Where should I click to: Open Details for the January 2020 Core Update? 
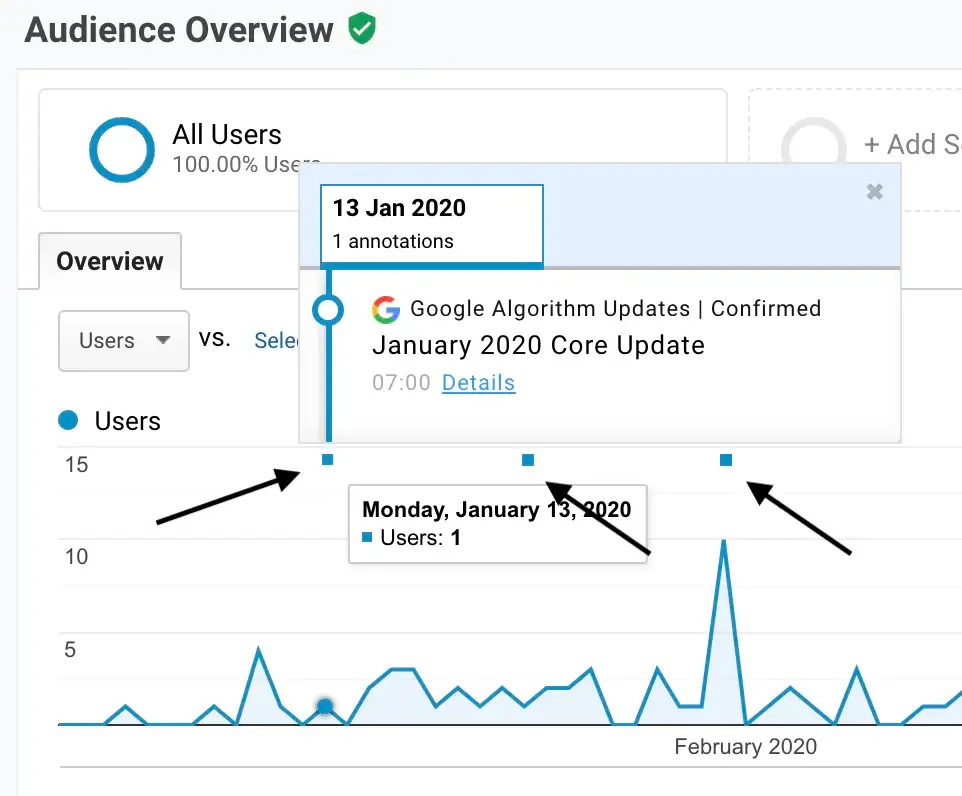478,382
